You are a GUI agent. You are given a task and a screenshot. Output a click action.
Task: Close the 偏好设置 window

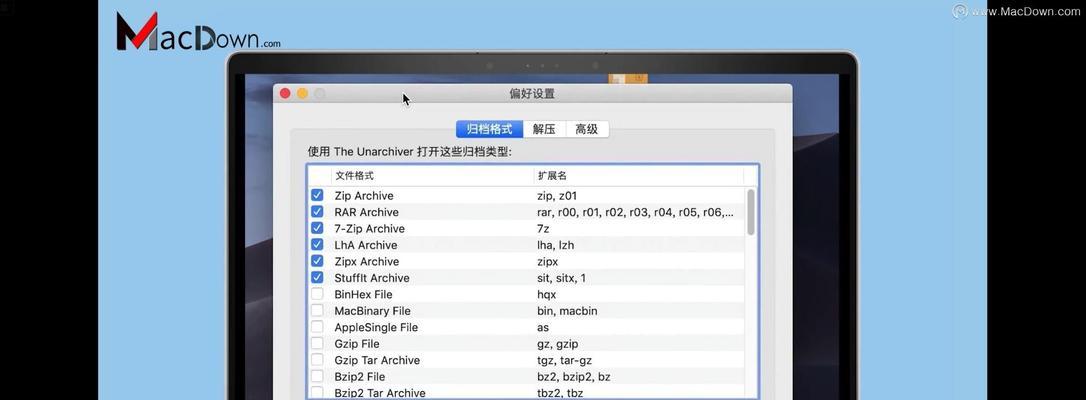pos(285,93)
